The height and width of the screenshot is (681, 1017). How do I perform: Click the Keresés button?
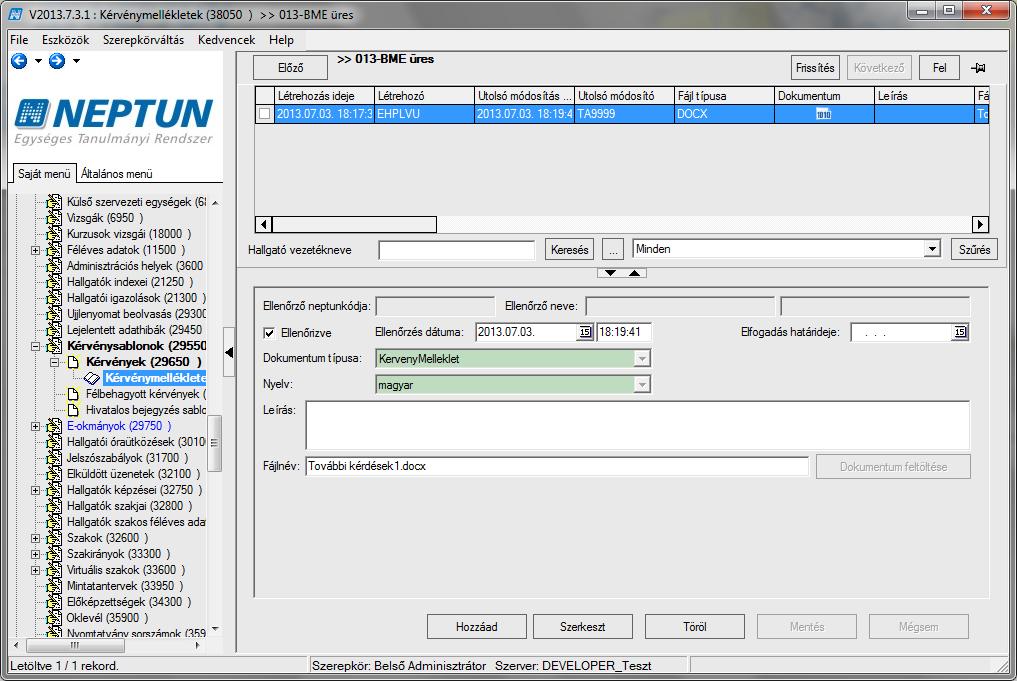[569, 250]
